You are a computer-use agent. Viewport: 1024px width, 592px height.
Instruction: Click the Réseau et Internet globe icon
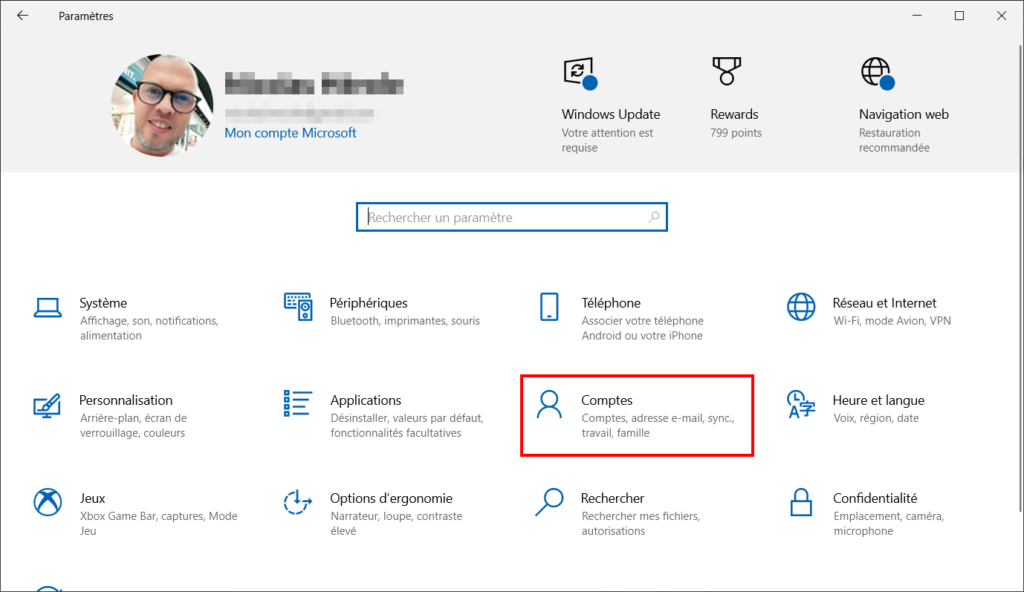(801, 306)
